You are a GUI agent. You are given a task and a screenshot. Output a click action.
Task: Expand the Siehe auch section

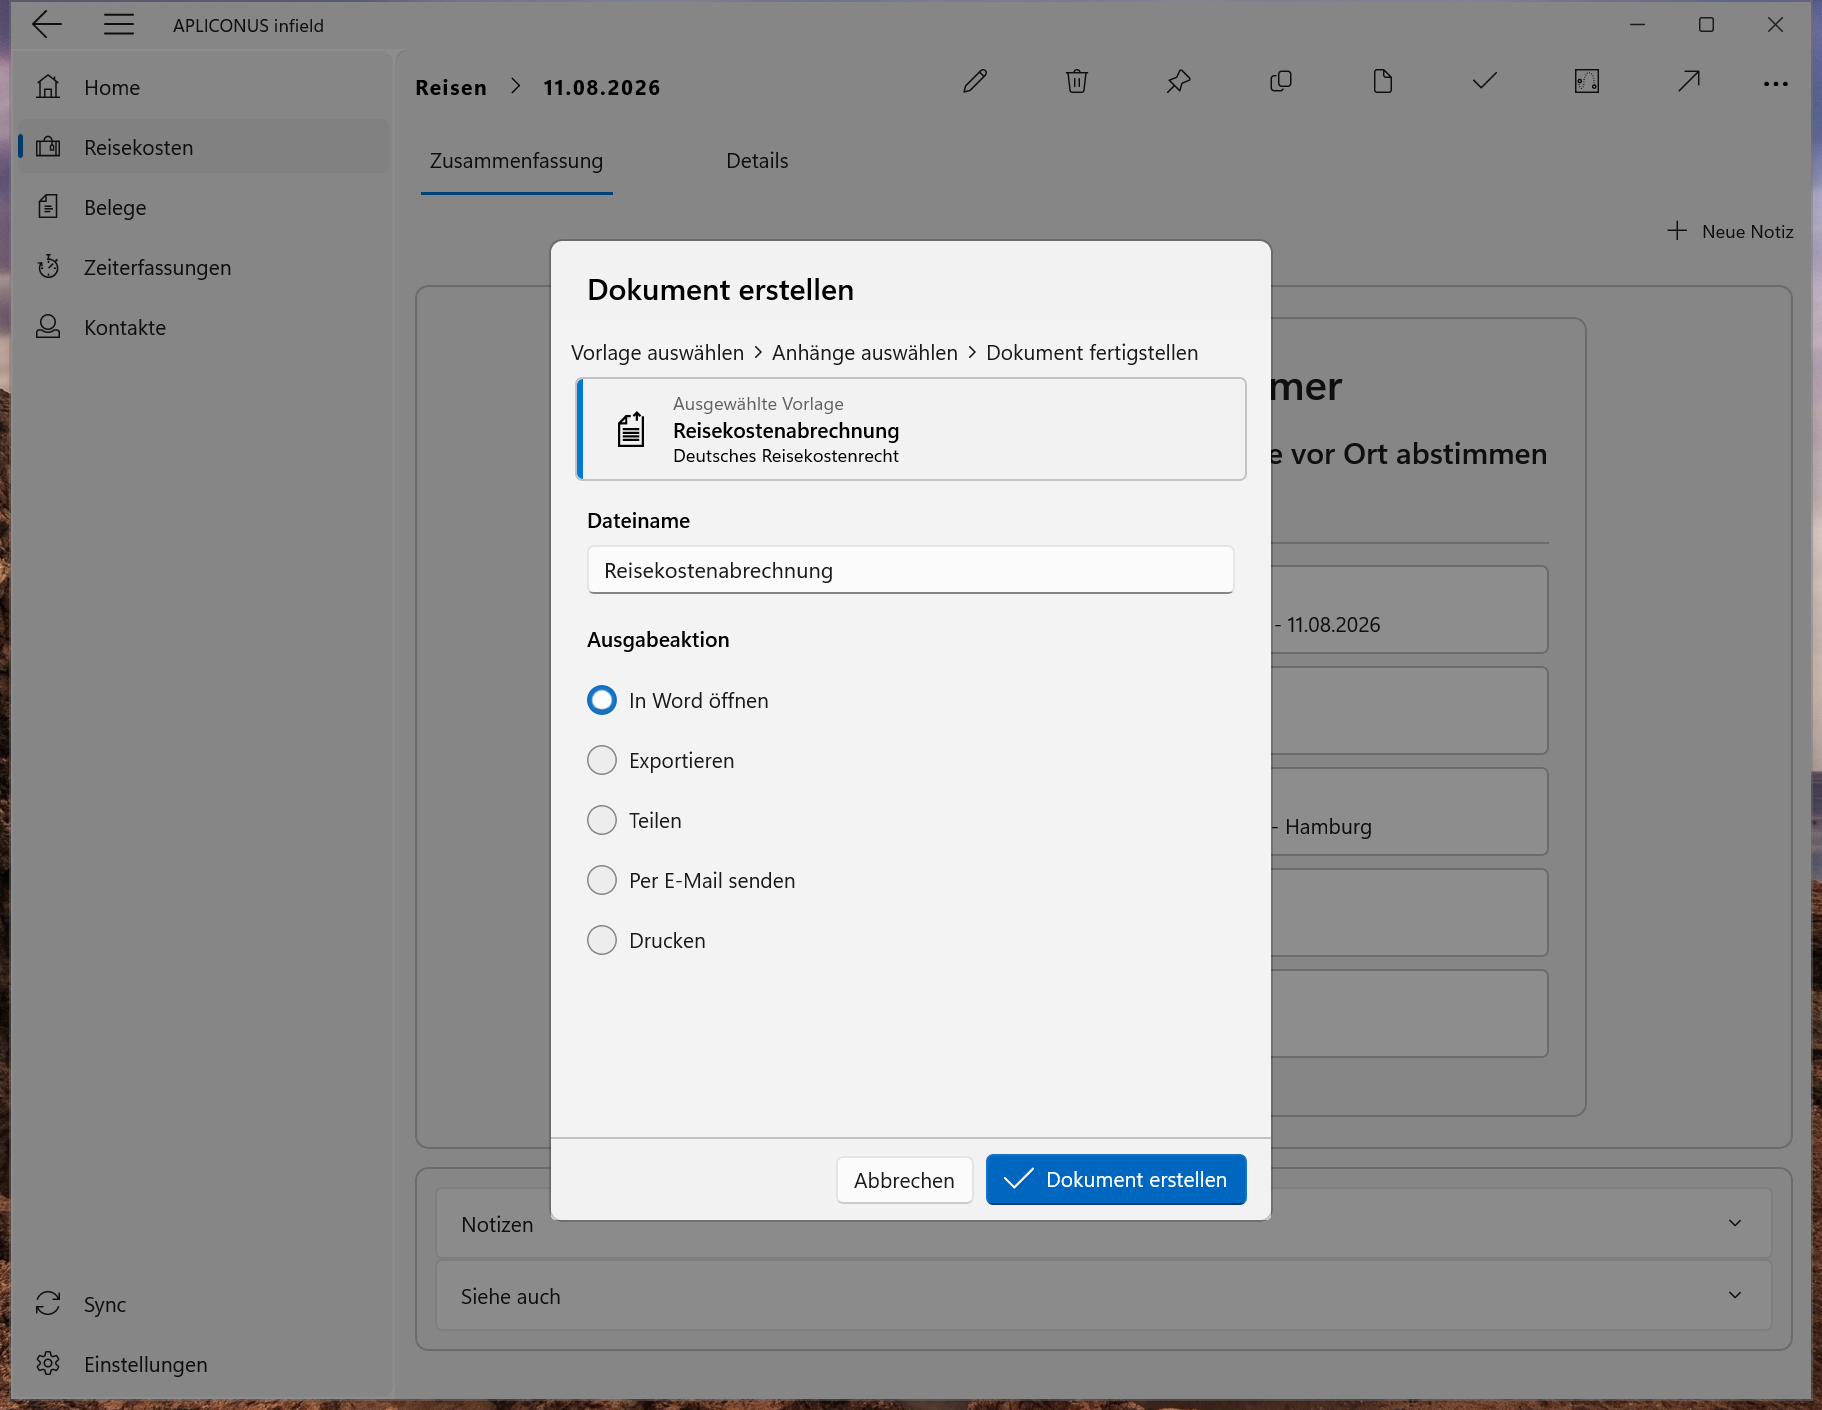pyautogui.click(x=1104, y=1296)
